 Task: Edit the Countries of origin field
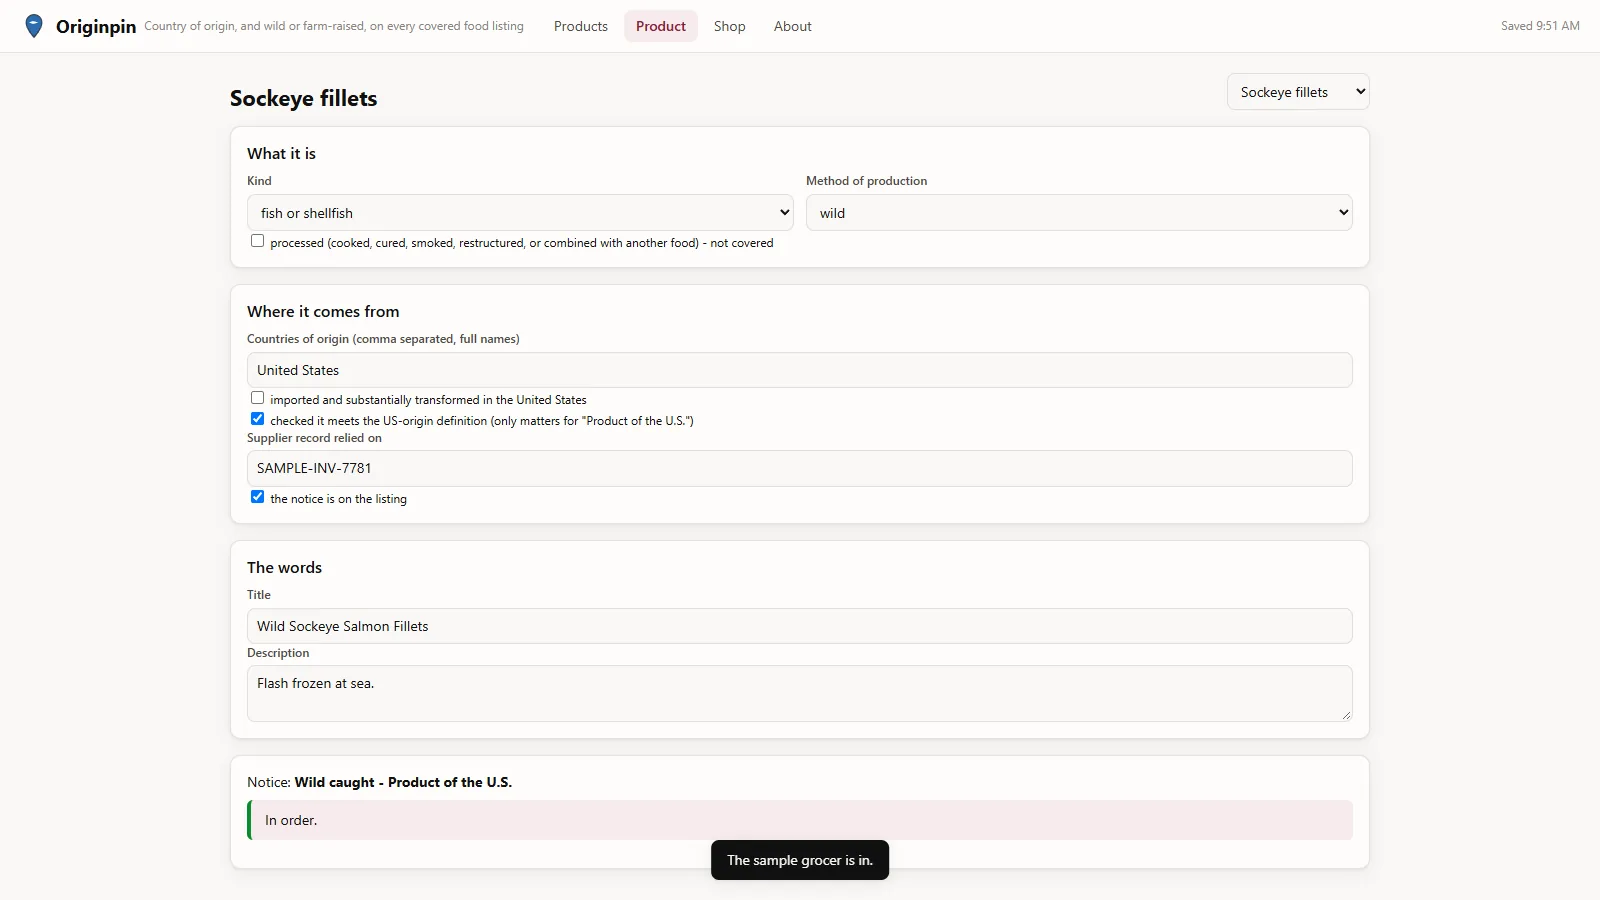800,370
